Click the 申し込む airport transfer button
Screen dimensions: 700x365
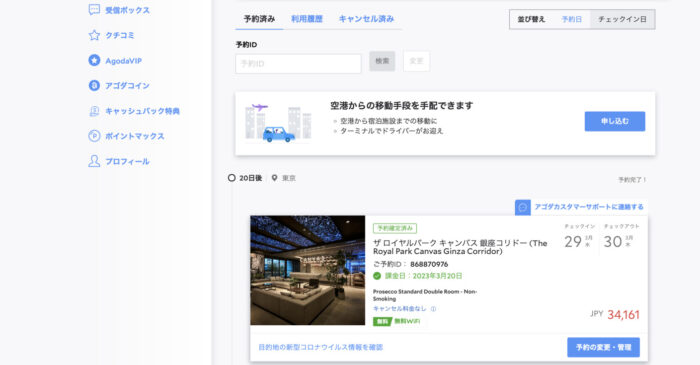click(x=615, y=121)
